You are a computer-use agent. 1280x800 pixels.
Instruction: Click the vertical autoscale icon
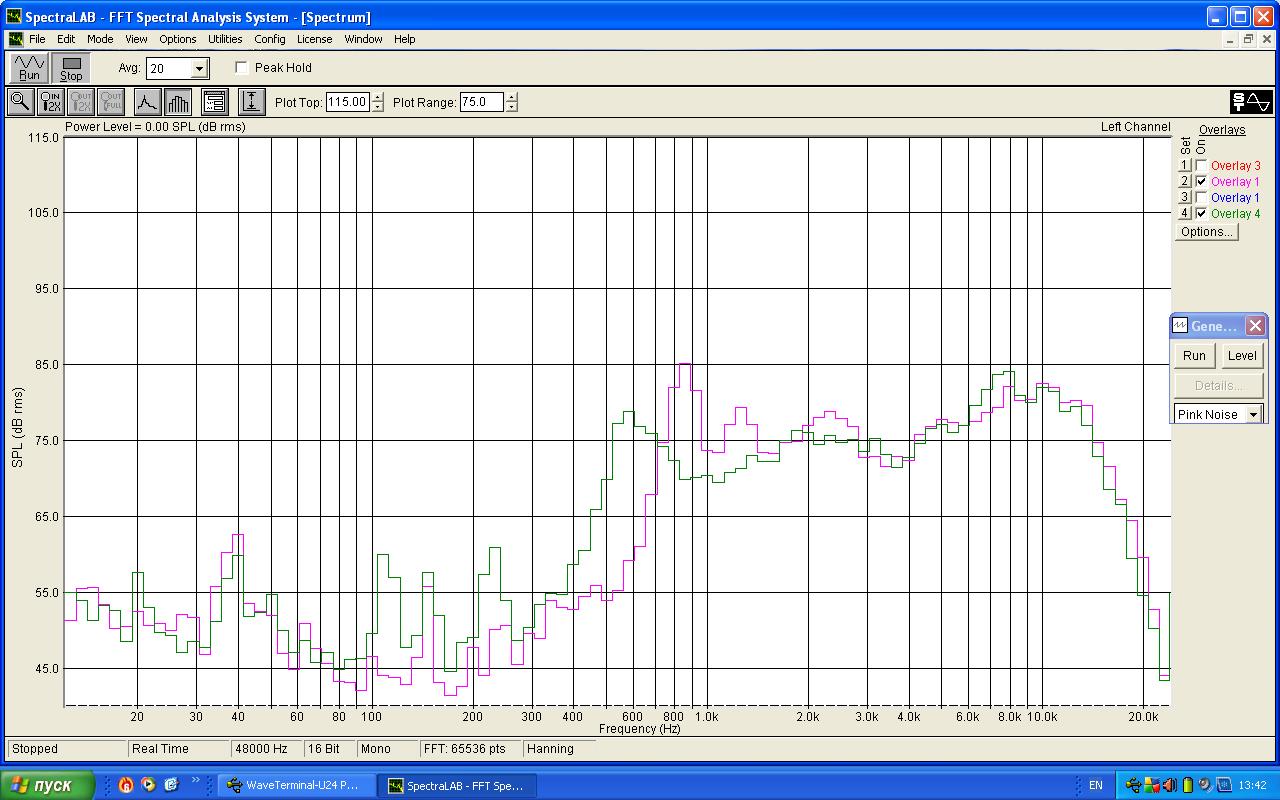251,101
